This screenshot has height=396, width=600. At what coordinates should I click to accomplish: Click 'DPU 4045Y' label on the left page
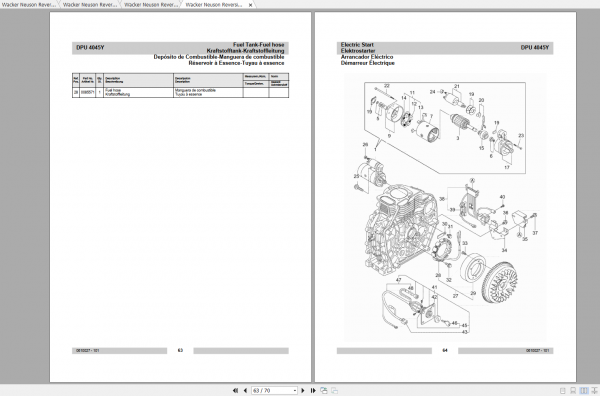(90, 48)
